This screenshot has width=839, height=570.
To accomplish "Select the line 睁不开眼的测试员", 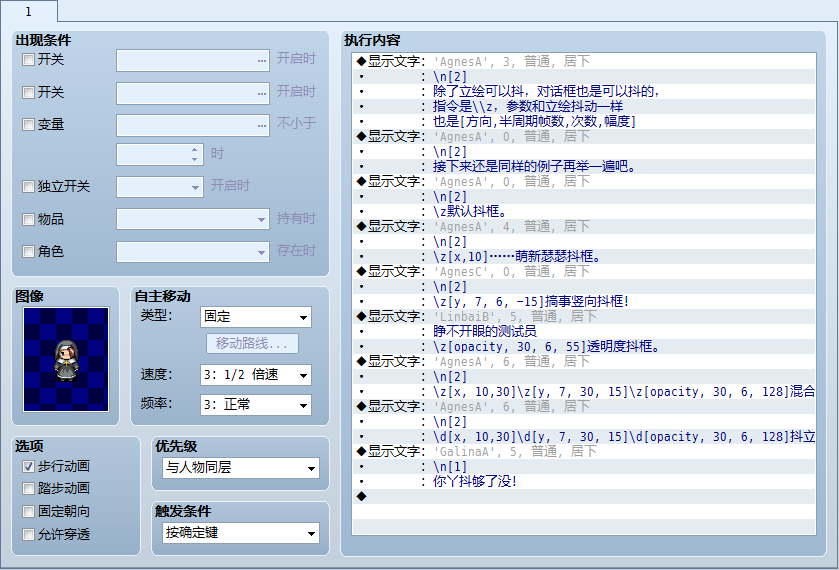I will point(584,331).
